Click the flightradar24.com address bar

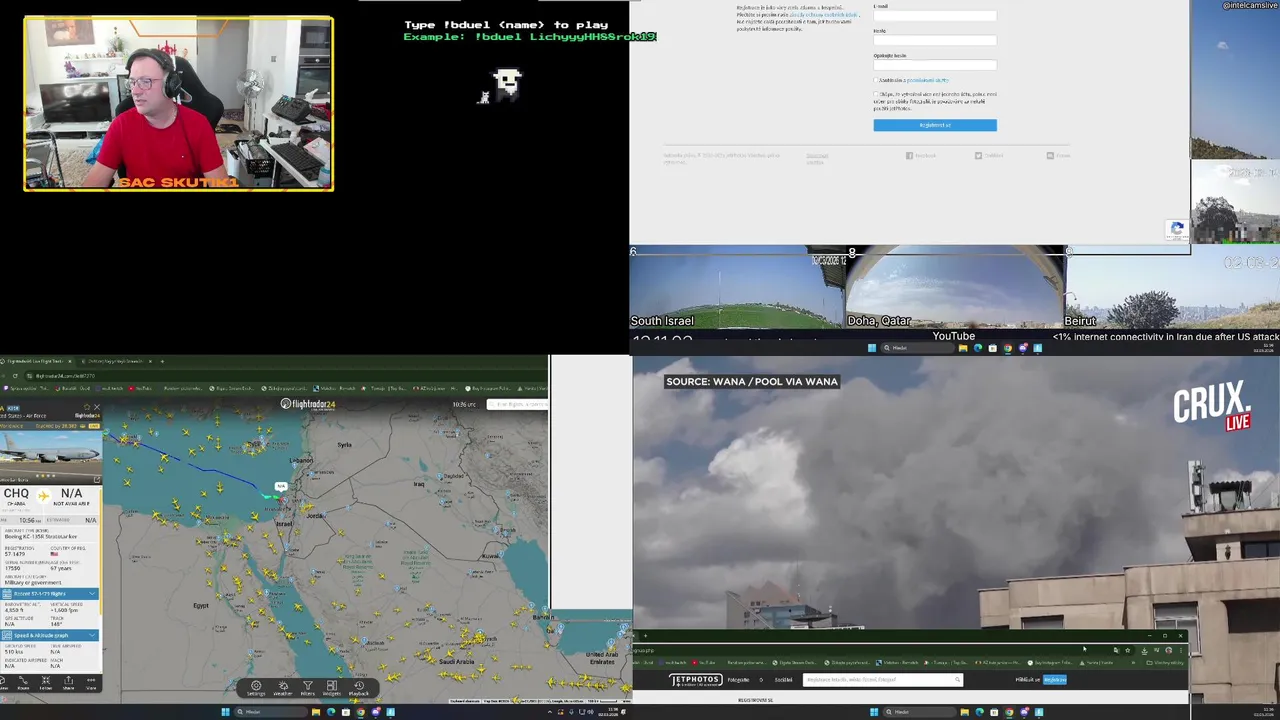click(x=285, y=376)
